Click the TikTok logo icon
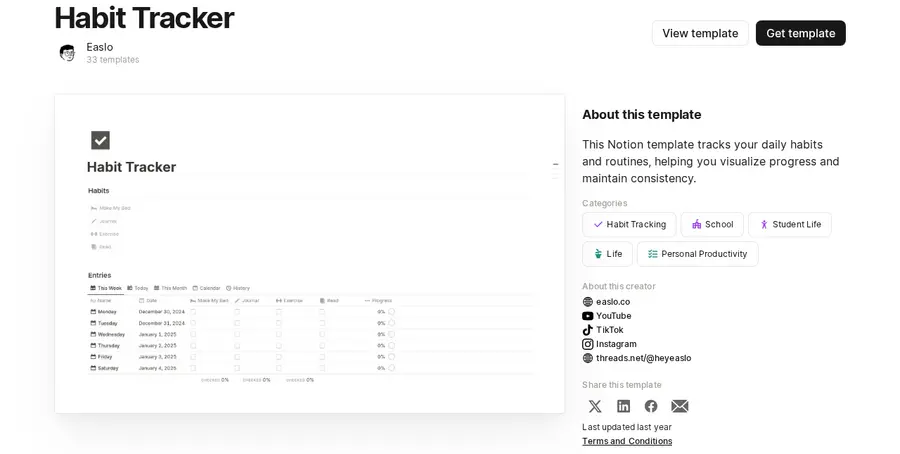This screenshot has width=900, height=454. click(587, 330)
